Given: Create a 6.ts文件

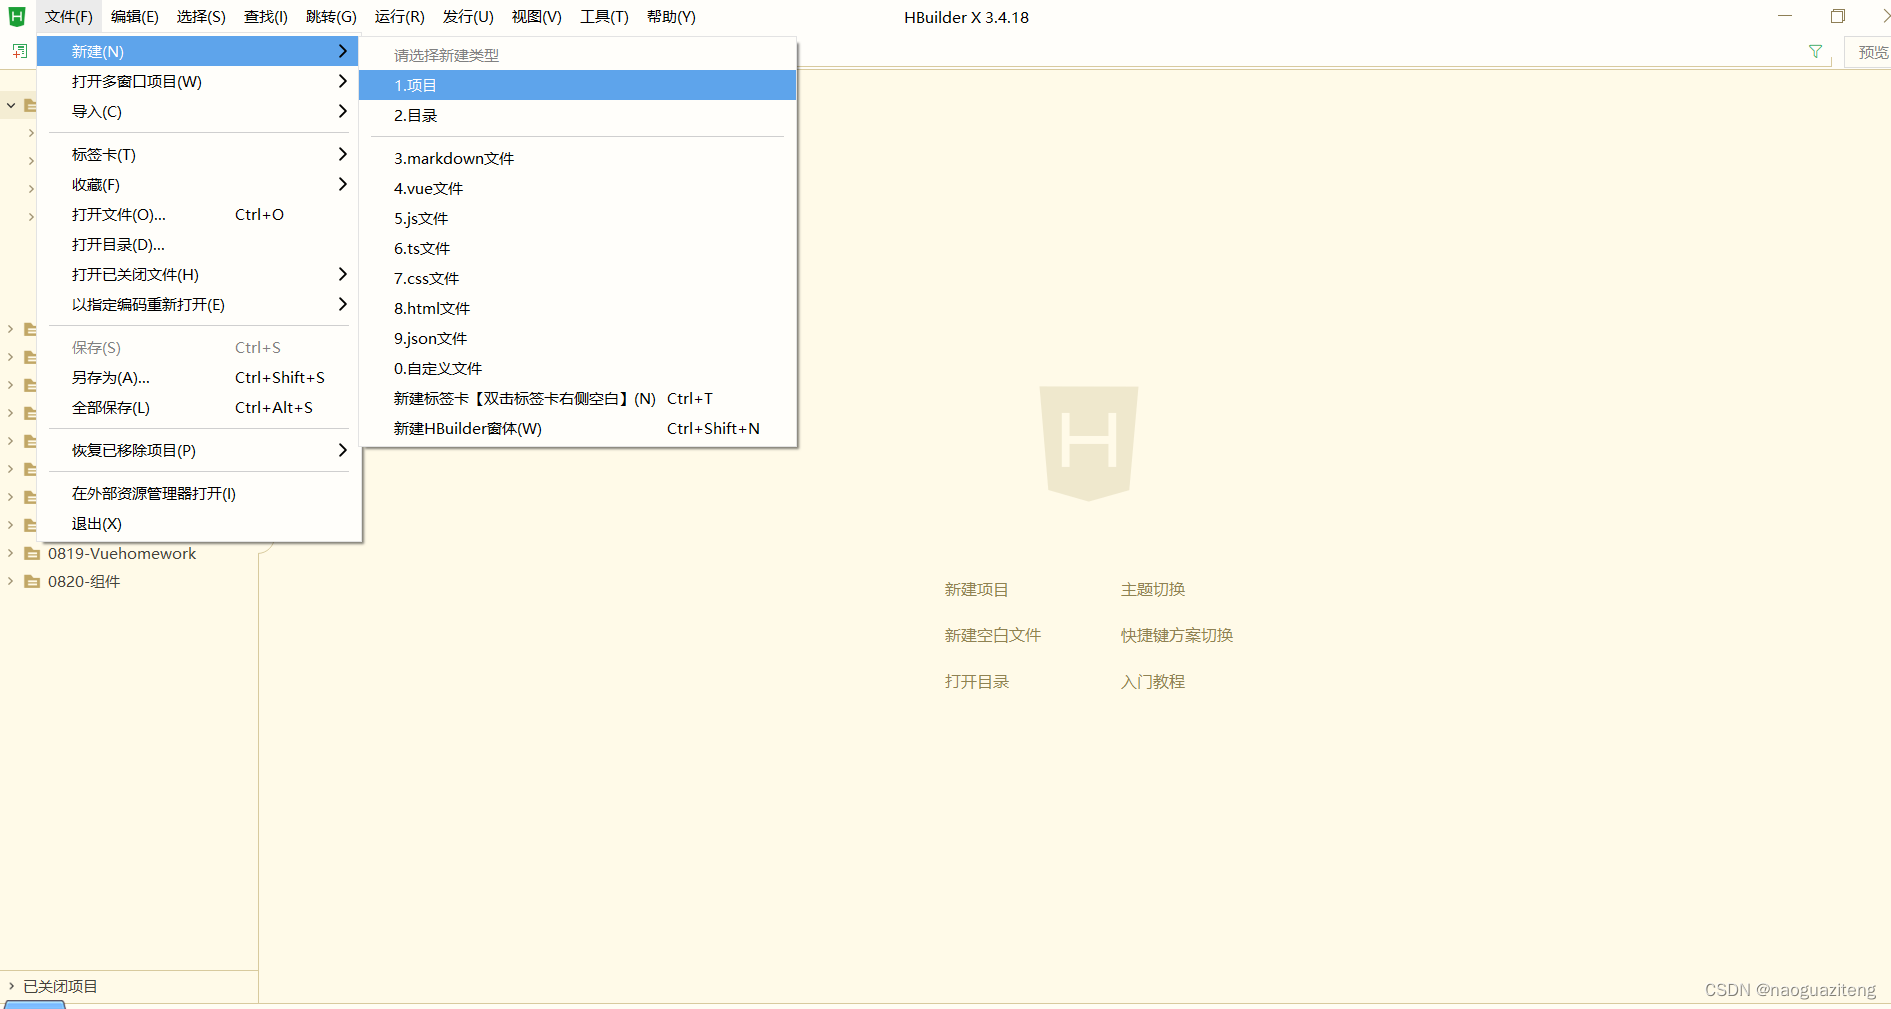Looking at the screenshot, I should tap(577, 248).
